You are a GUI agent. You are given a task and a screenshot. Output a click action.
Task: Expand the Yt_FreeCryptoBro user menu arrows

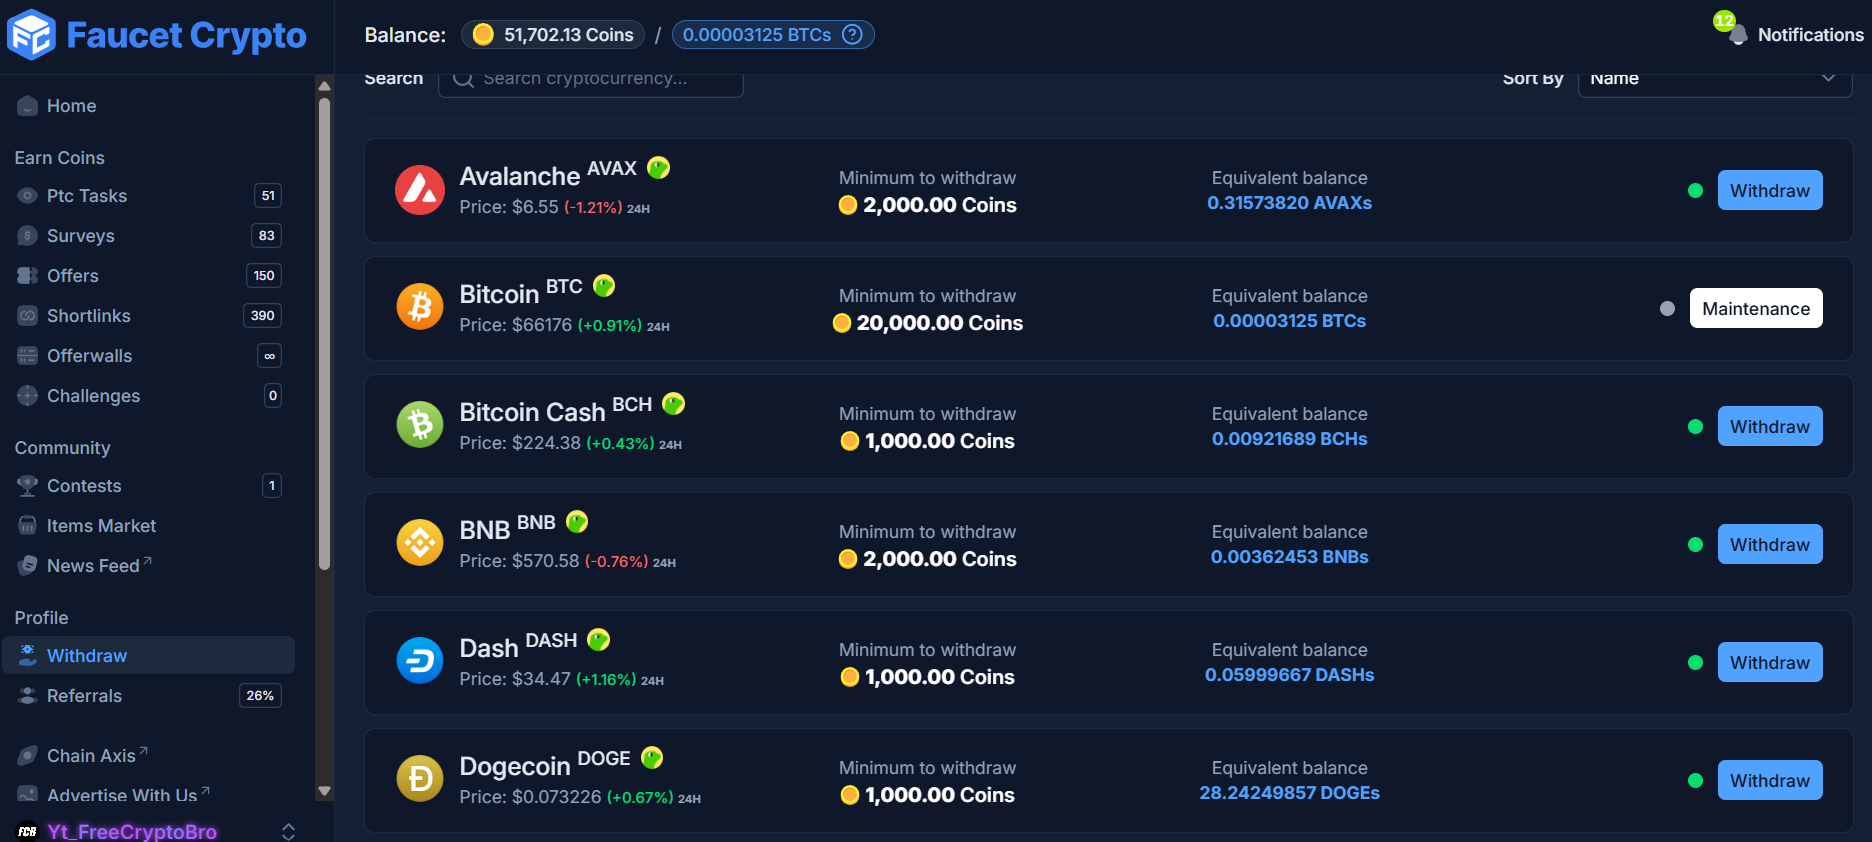288,831
